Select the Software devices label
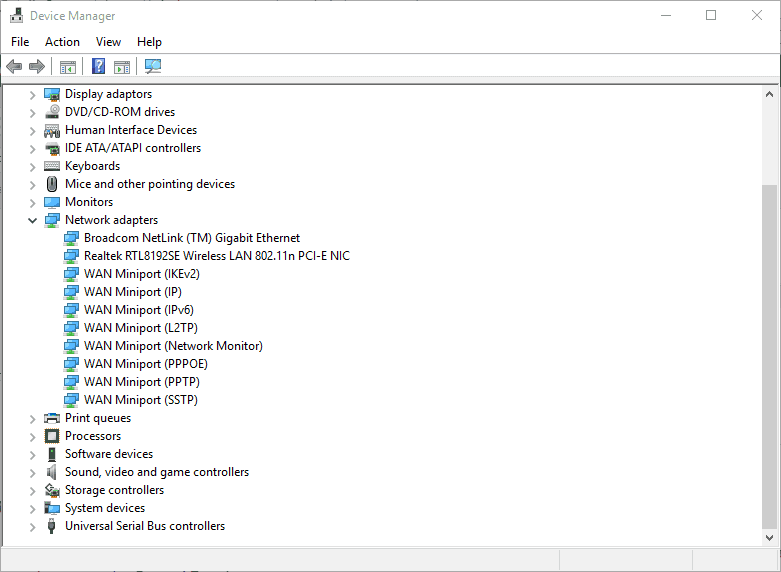This screenshot has width=781, height=572. tap(109, 454)
